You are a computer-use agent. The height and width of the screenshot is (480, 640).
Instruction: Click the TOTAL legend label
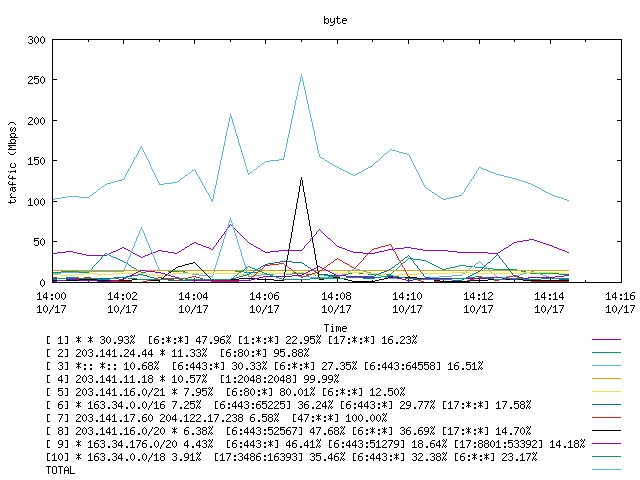click(x=60, y=470)
